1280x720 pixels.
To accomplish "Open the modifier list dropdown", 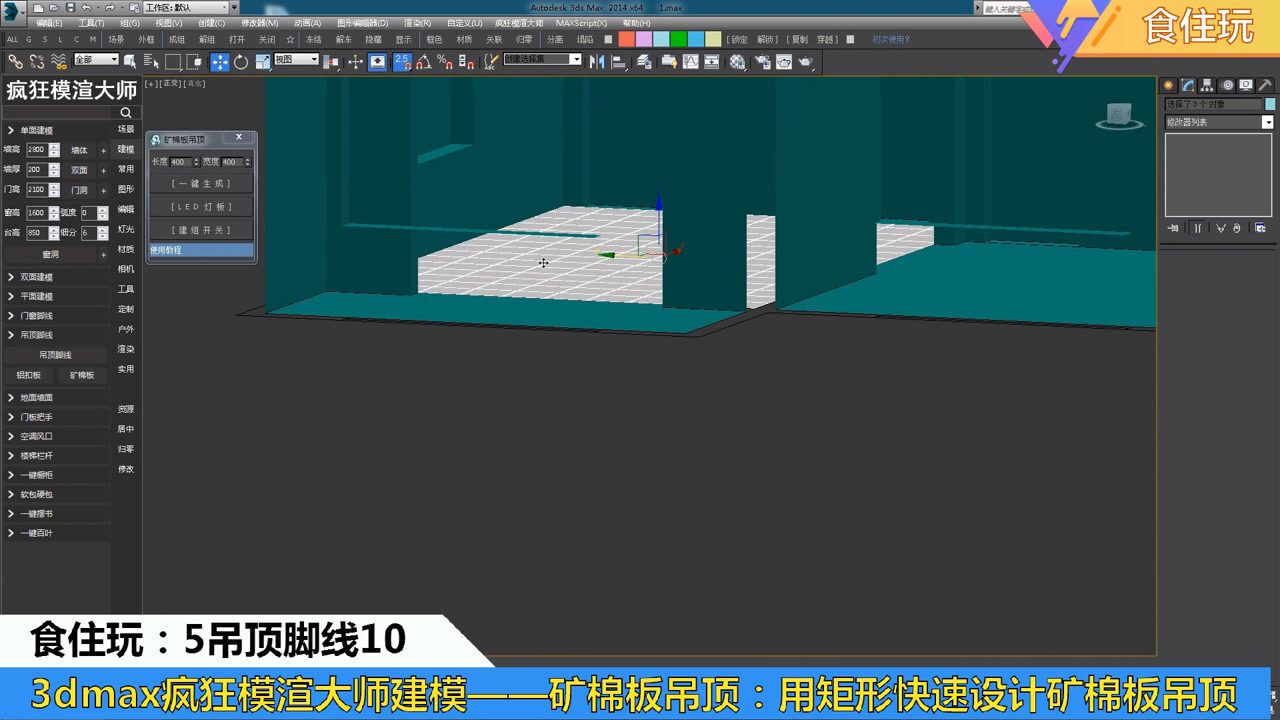I will click(1219, 122).
